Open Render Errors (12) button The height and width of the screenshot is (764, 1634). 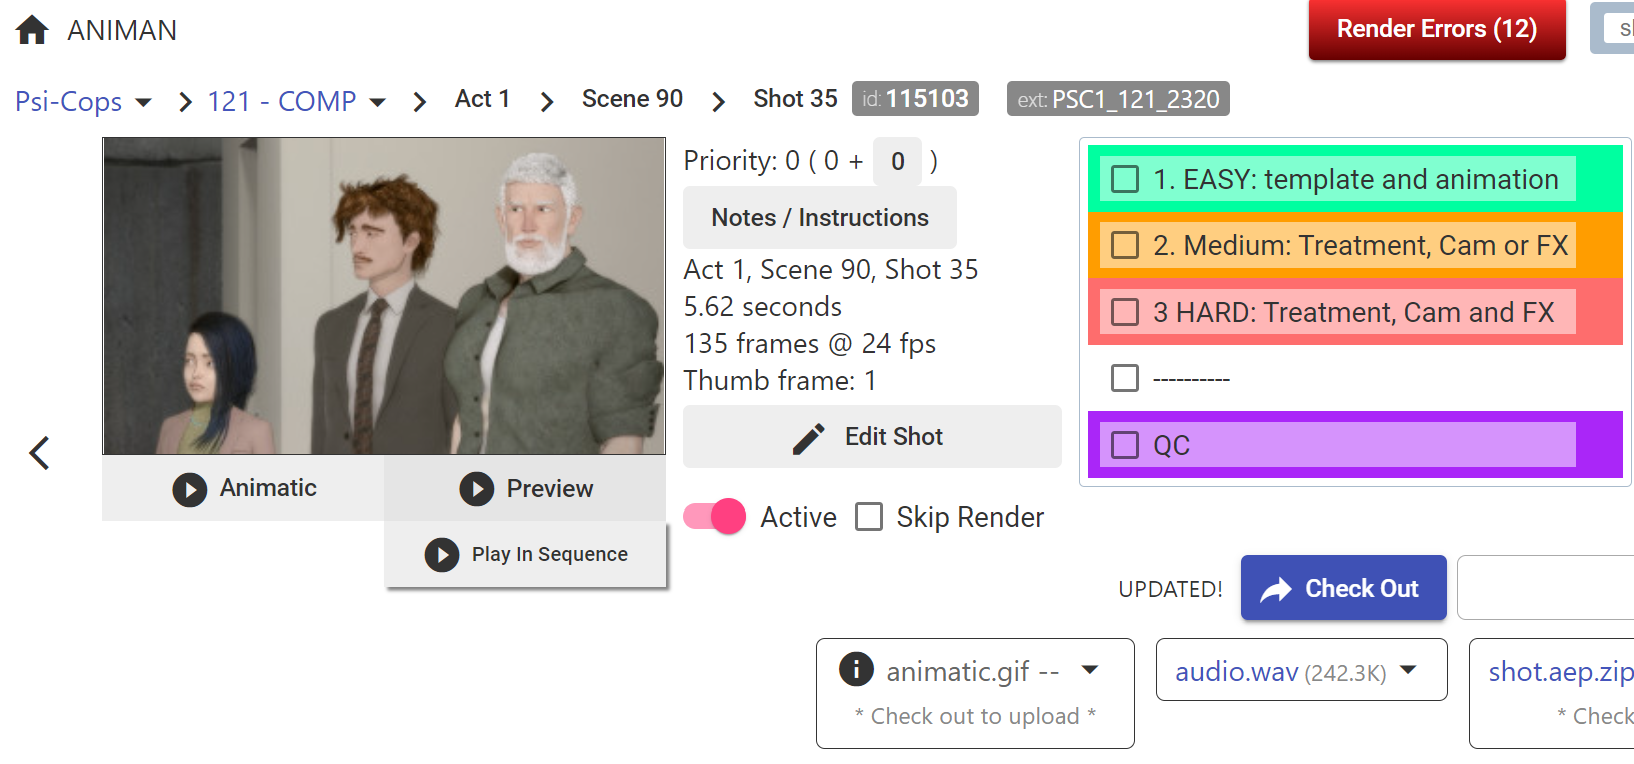(1436, 29)
